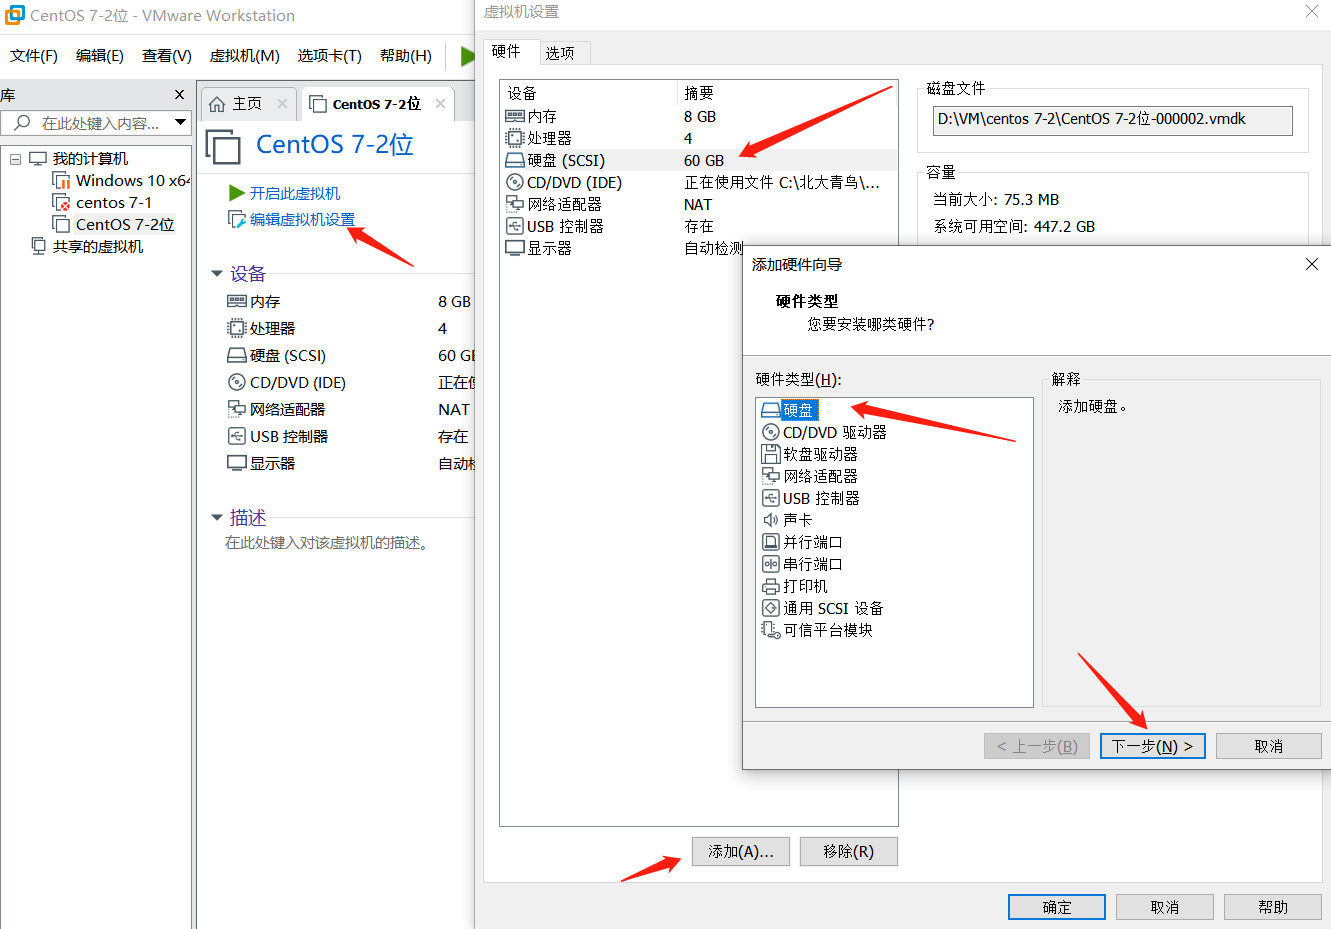
Task: Click the Windows 10 x64 VM icon
Action: [x=62, y=181]
